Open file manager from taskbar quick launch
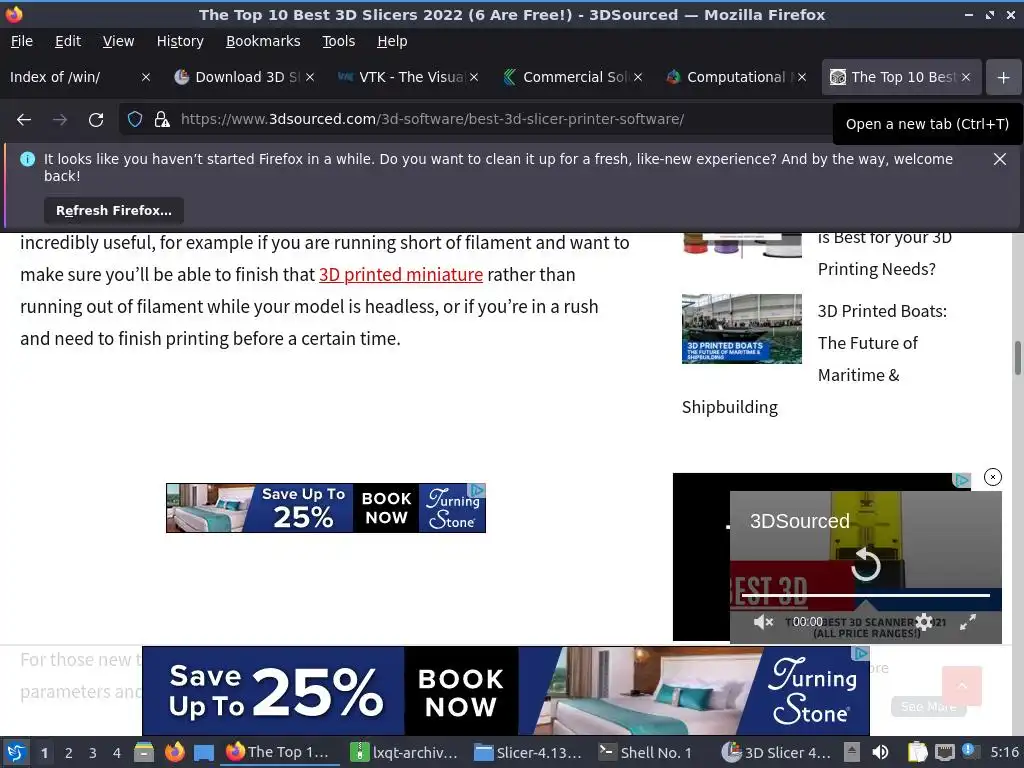 point(144,752)
